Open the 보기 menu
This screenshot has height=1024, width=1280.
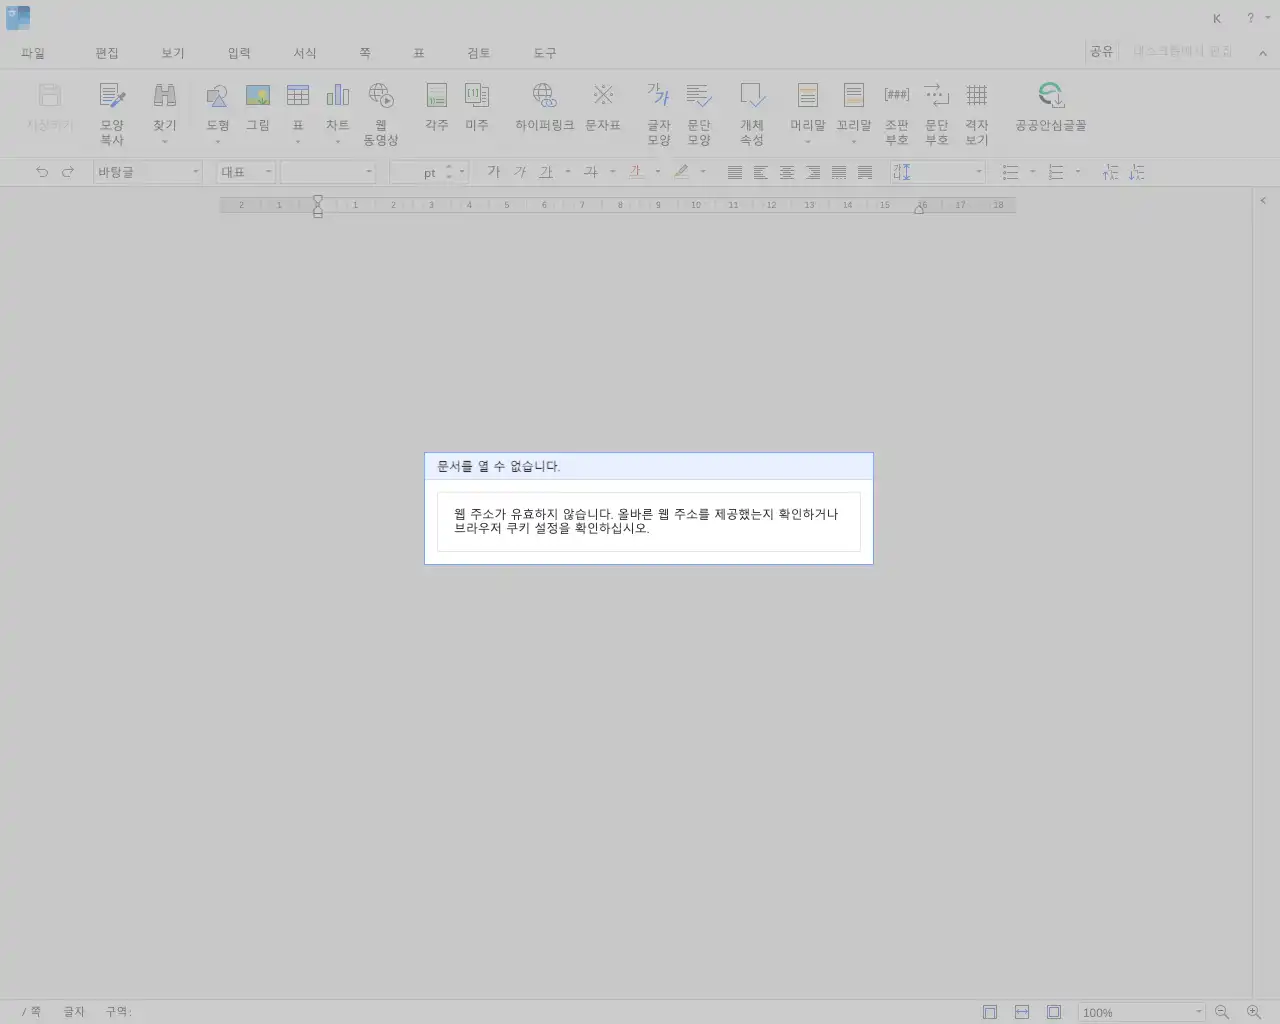(173, 53)
